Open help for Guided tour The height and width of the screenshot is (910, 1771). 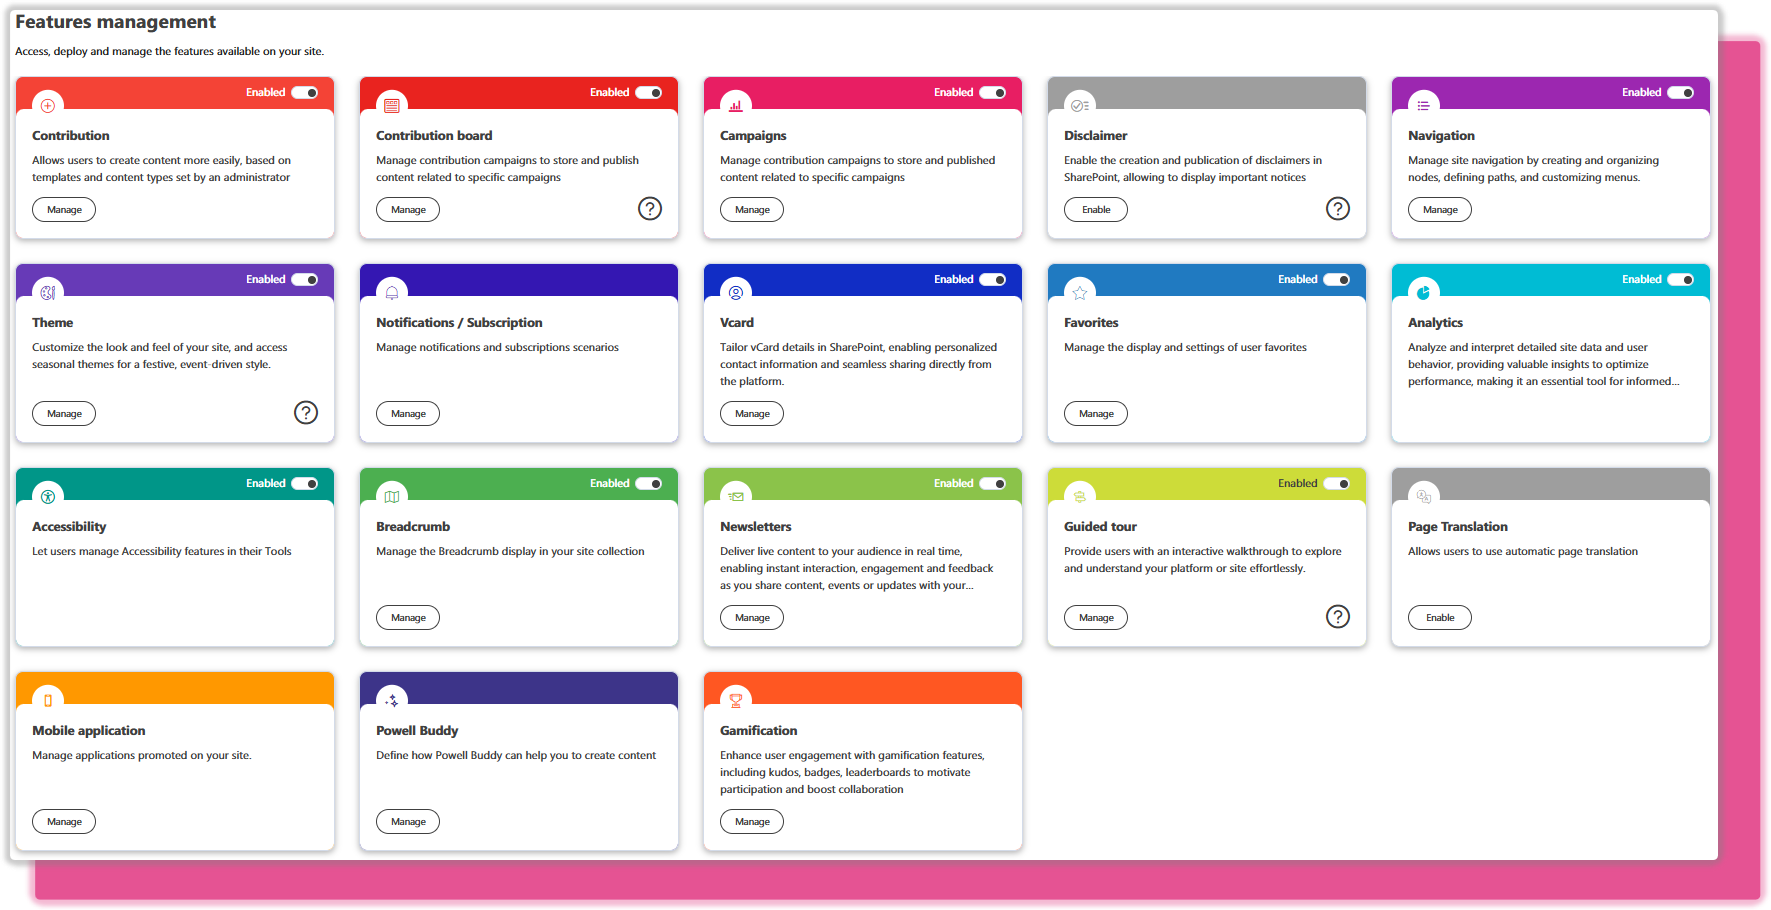(x=1338, y=616)
